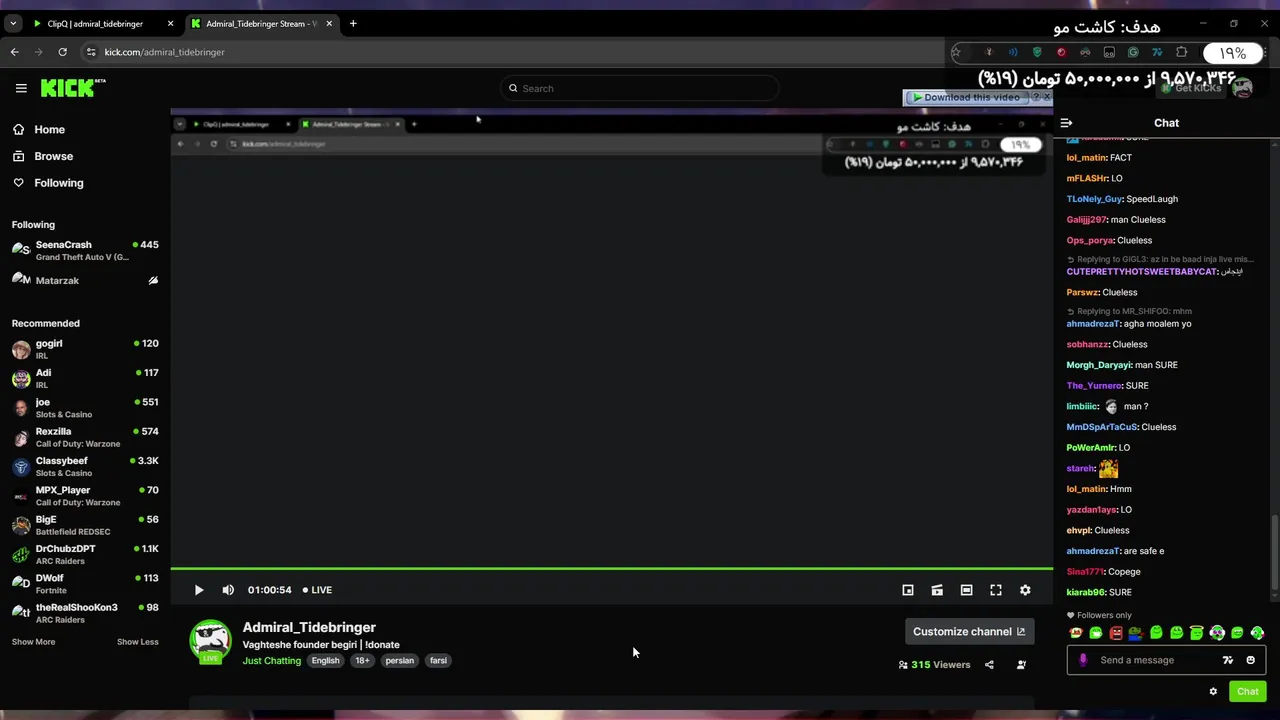Enable mini player mode in the player bar

908,590
